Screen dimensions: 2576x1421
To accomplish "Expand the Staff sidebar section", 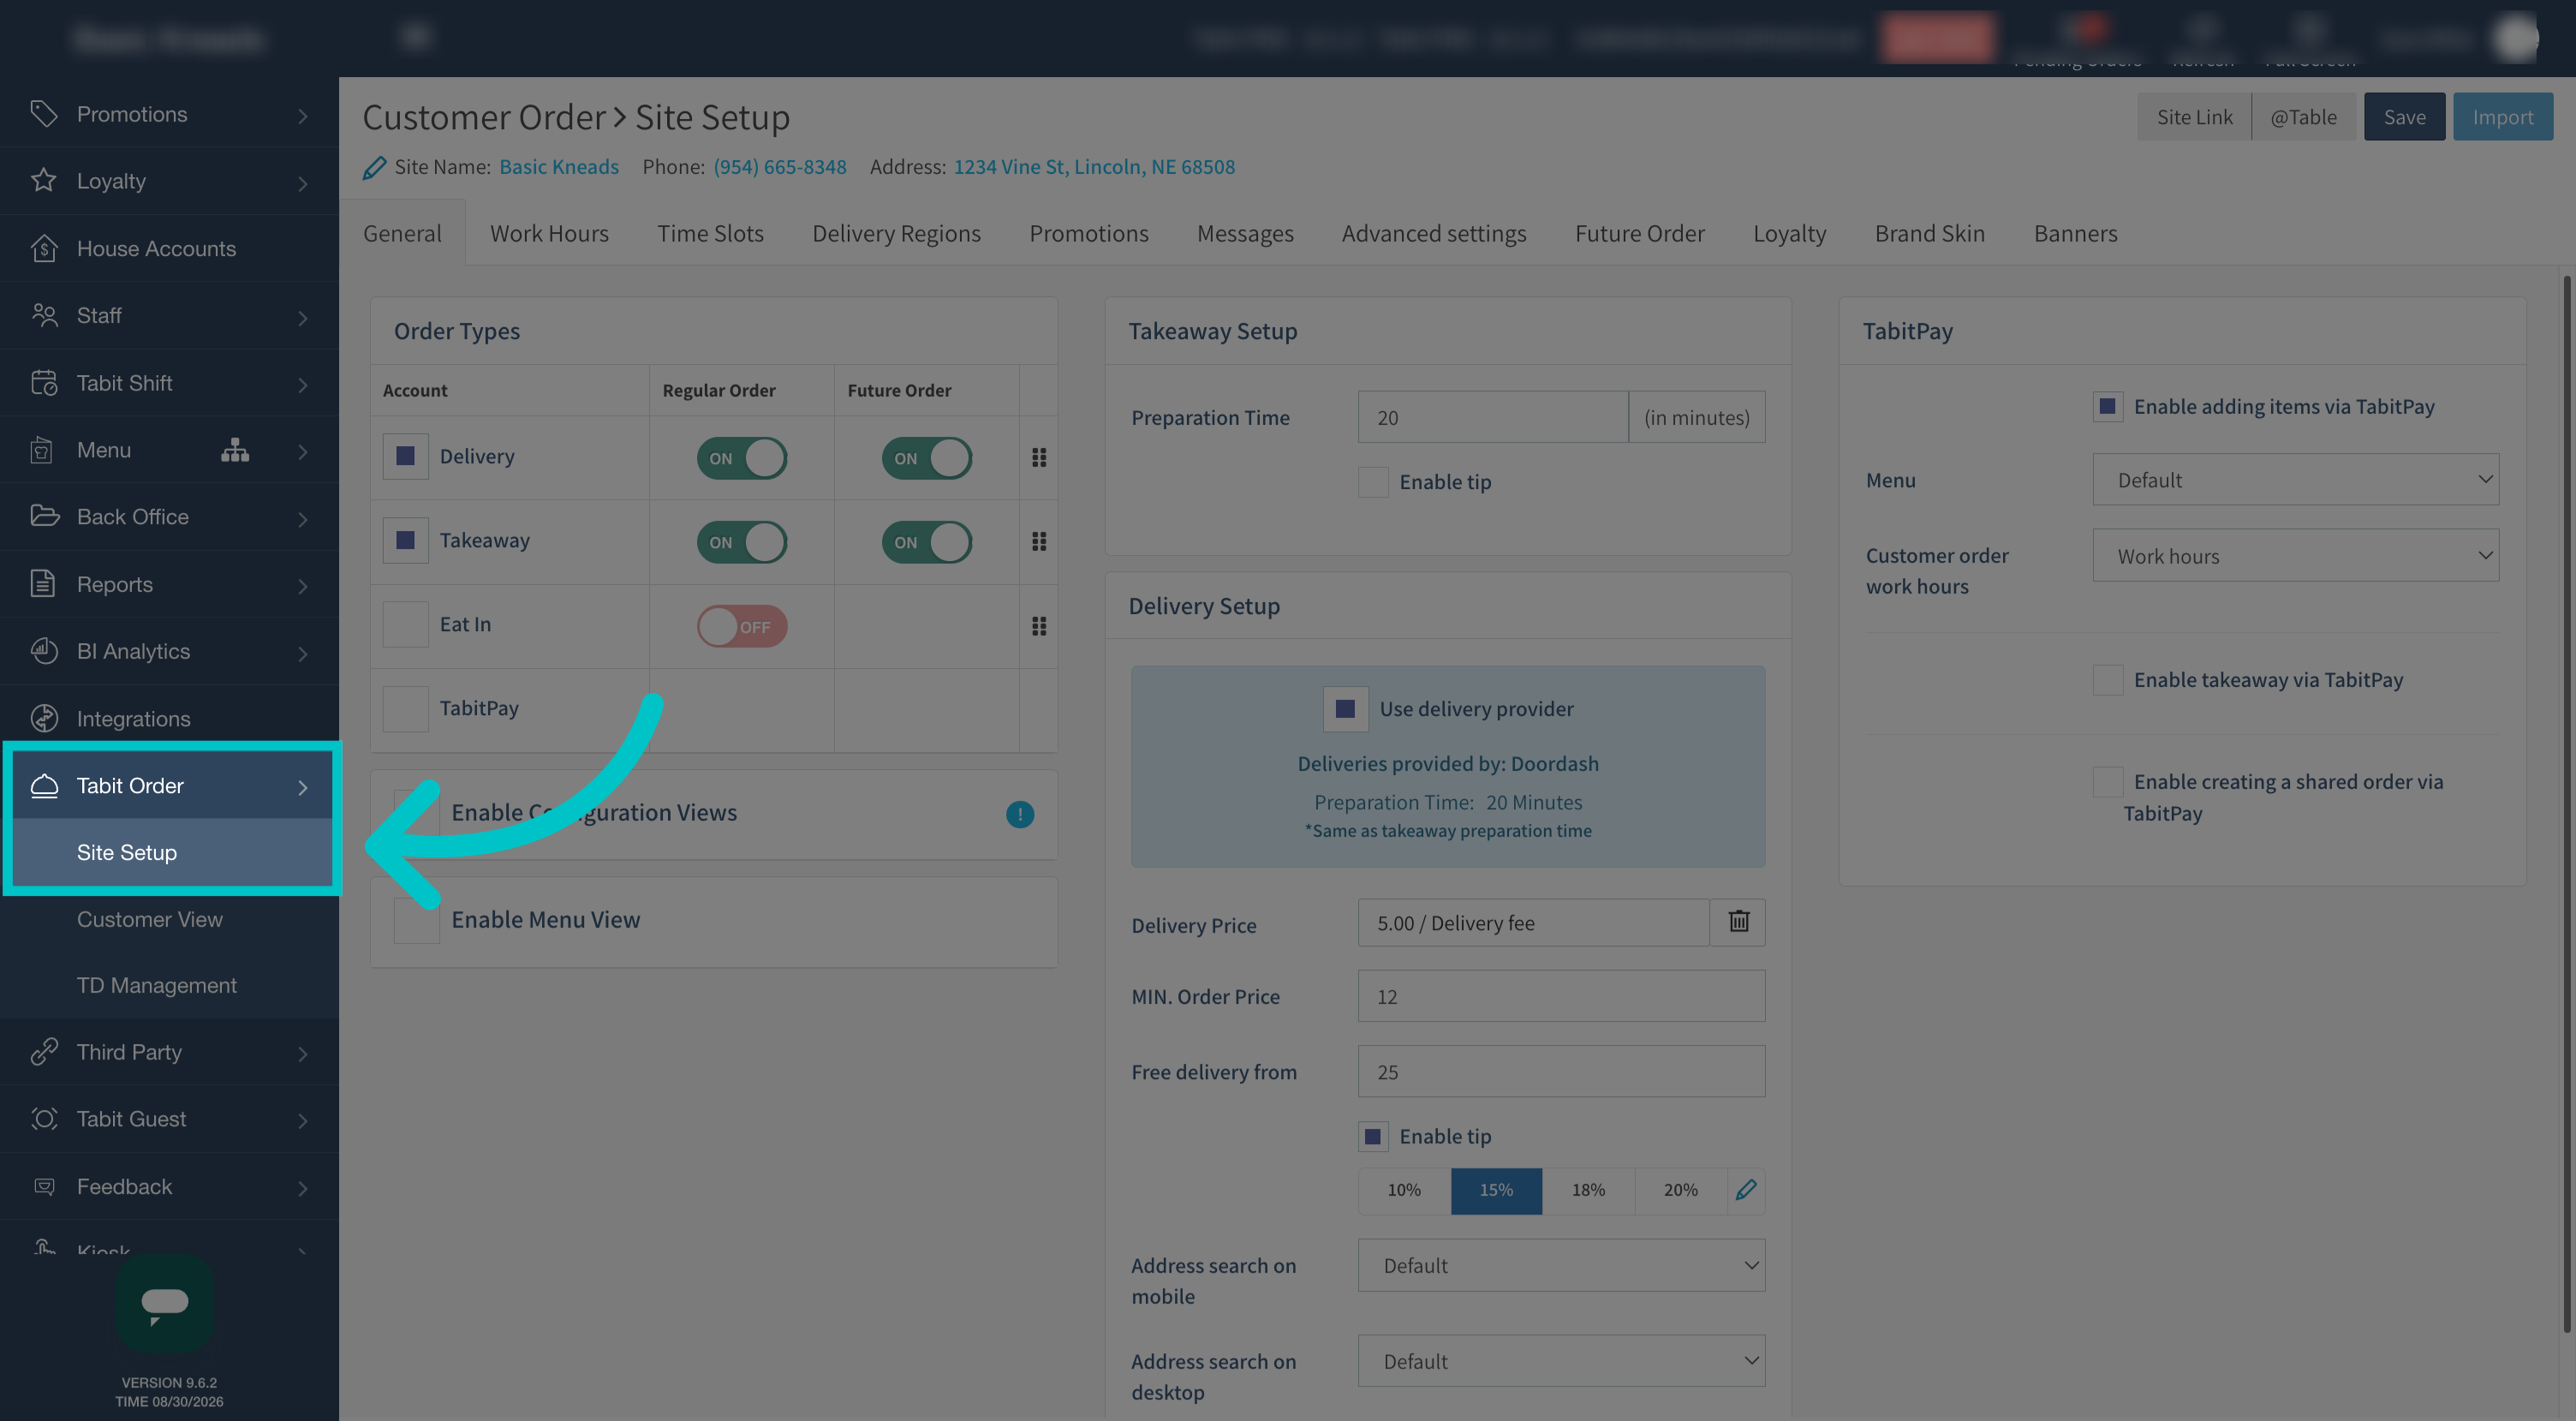I will (169, 315).
